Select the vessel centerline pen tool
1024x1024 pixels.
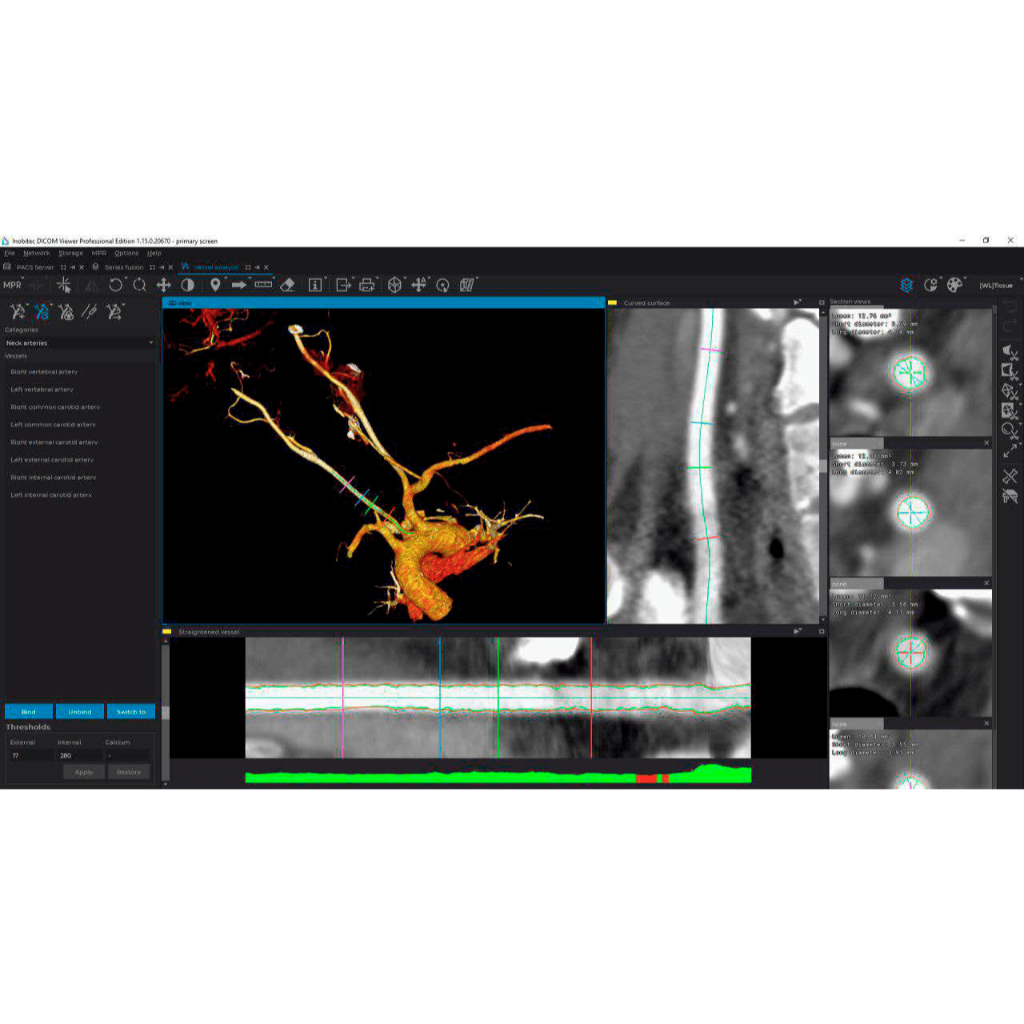[89, 312]
